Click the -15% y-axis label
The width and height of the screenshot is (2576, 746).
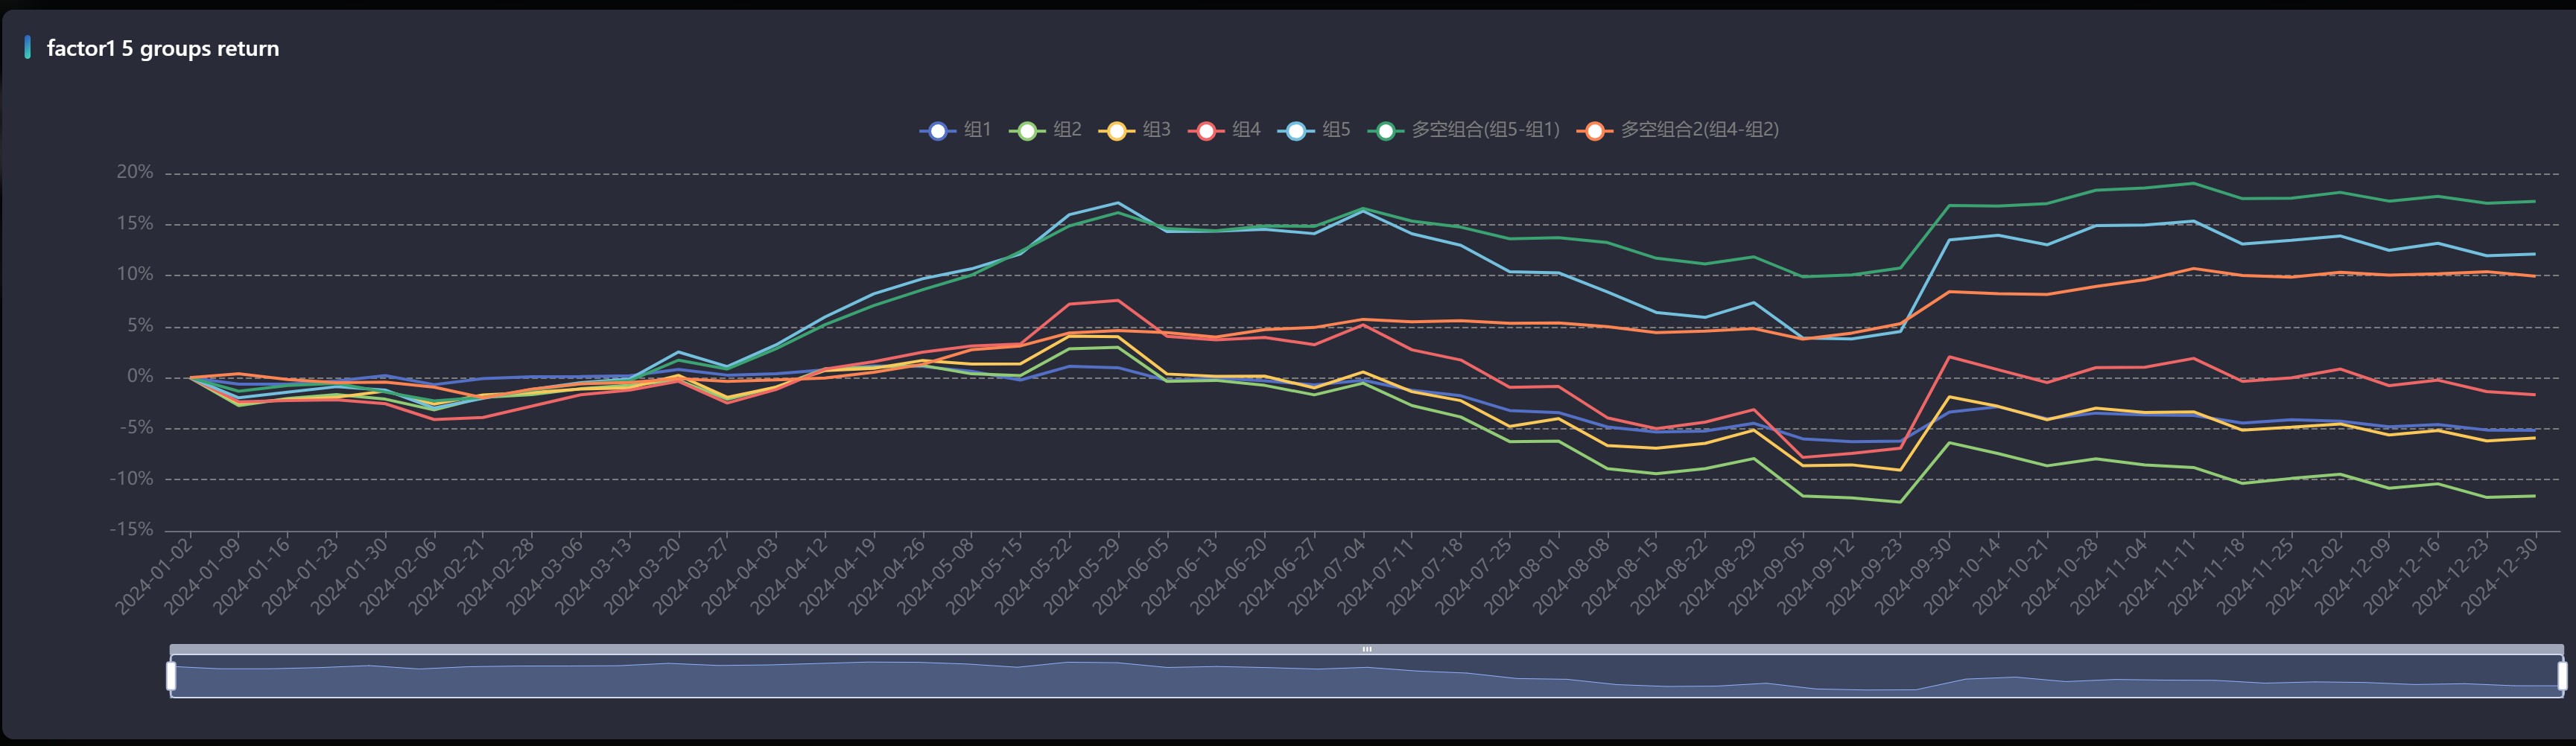pyautogui.click(x=131, y=529)
